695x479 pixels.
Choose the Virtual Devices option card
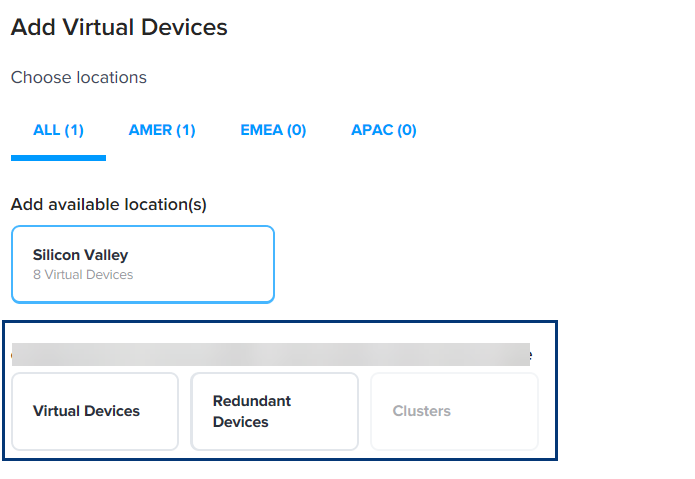95,411
